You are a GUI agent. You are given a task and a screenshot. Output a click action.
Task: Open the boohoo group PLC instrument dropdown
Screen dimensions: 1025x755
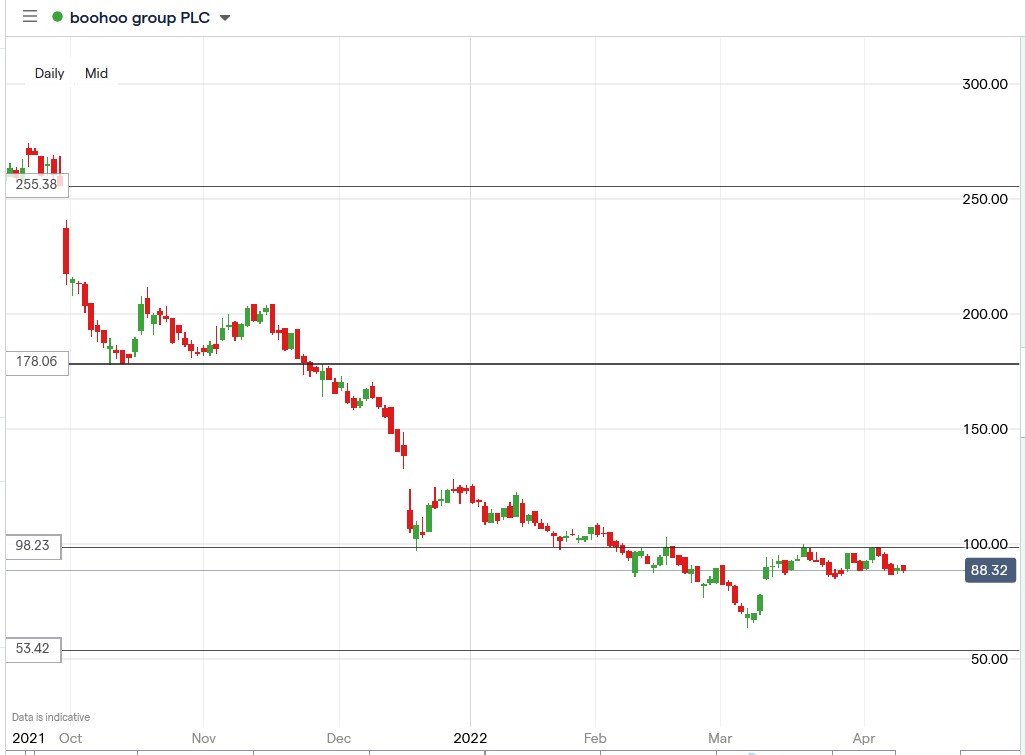pyautogui.click(x=225, y=17)
